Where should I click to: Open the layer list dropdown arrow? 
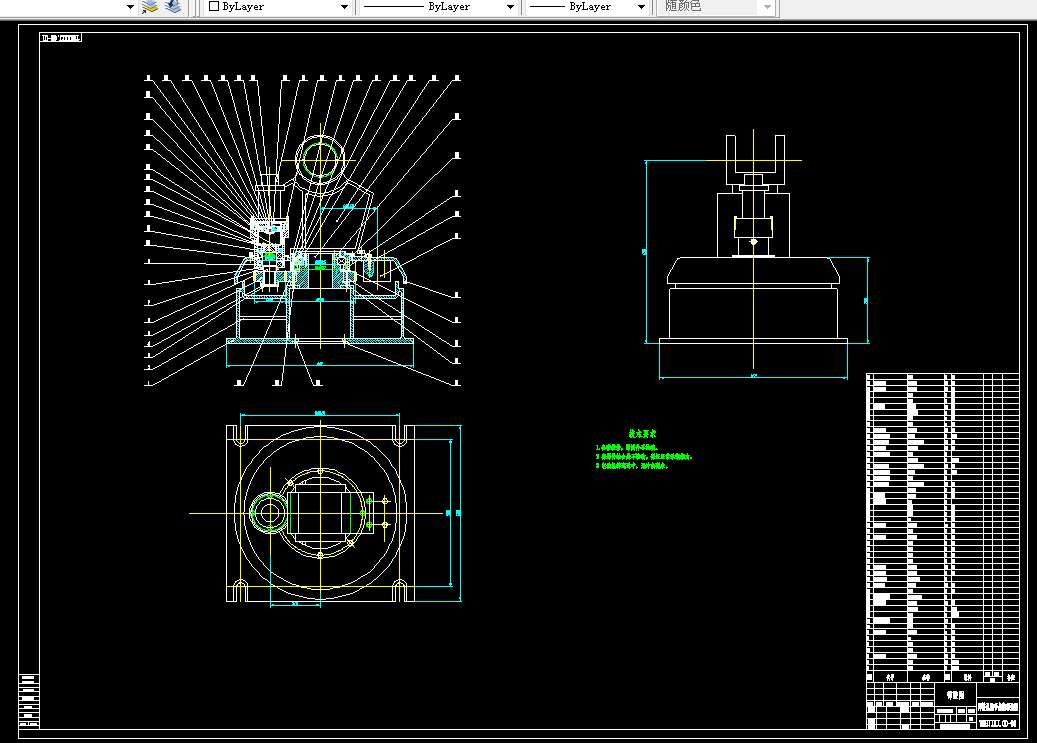(130, 7)
